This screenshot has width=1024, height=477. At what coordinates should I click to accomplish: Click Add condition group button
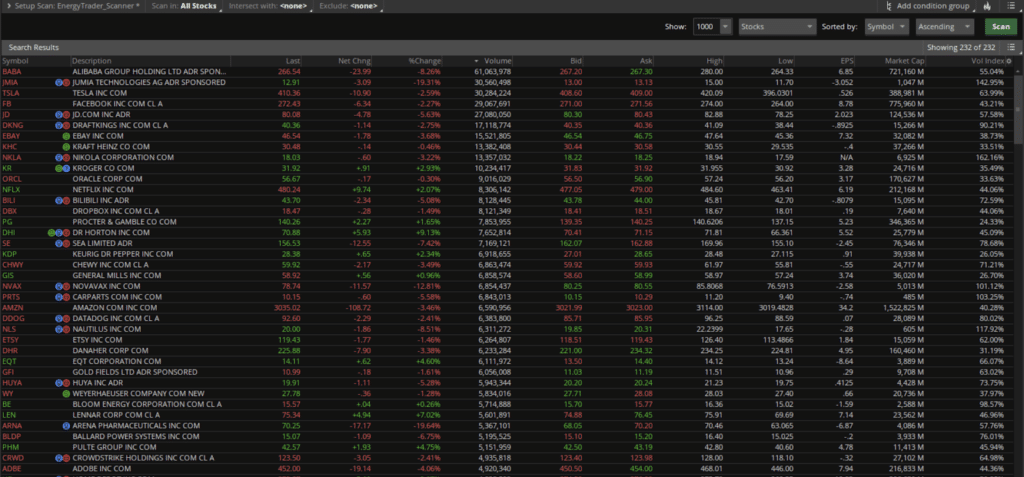point(929,6)
